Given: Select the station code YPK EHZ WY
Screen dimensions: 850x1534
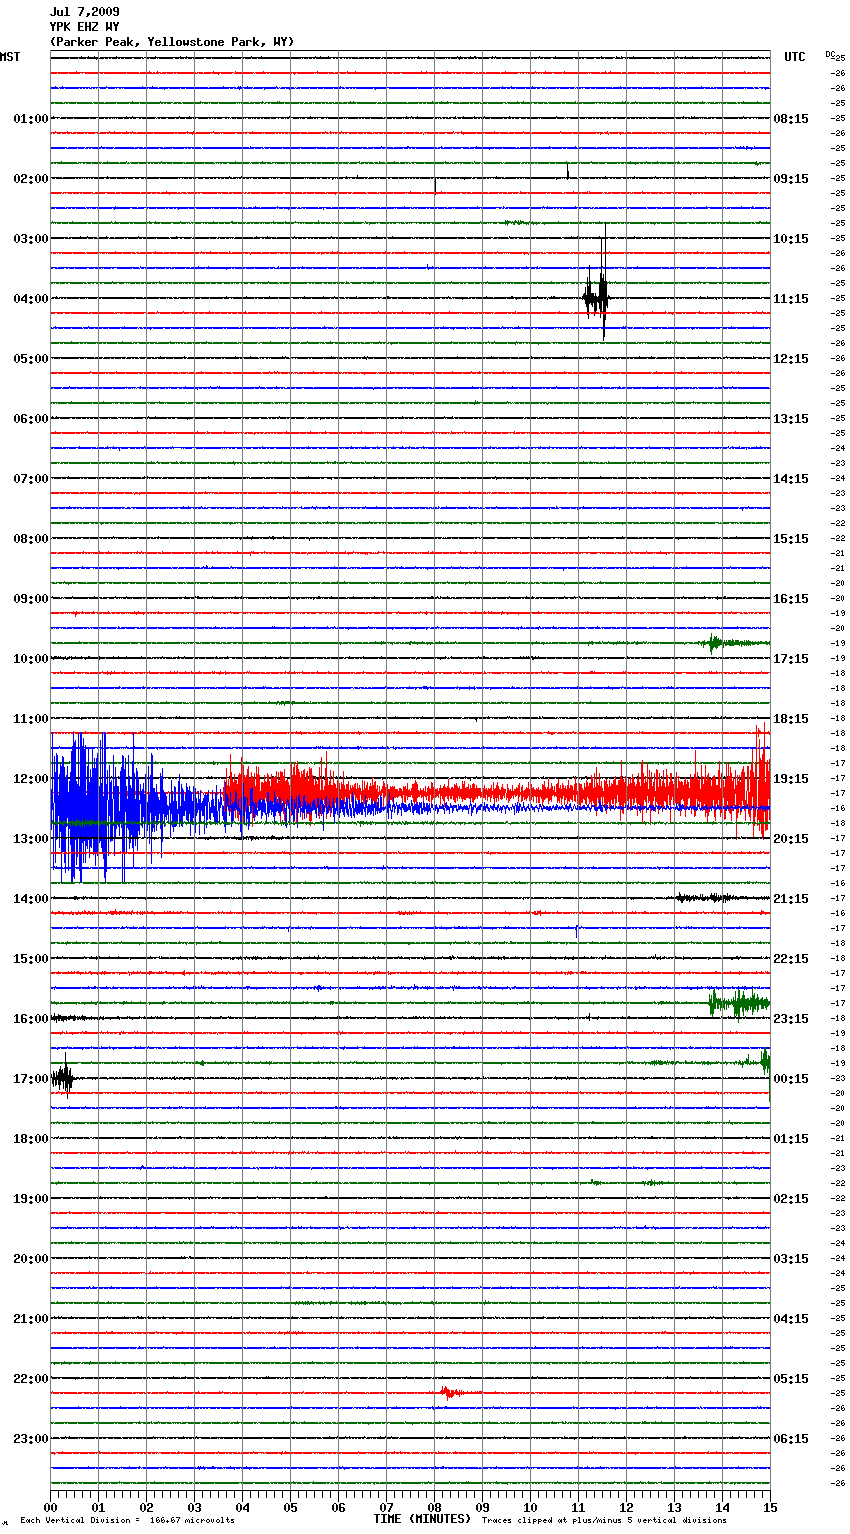Looking at the screenshot, I should tap(84, 27).
